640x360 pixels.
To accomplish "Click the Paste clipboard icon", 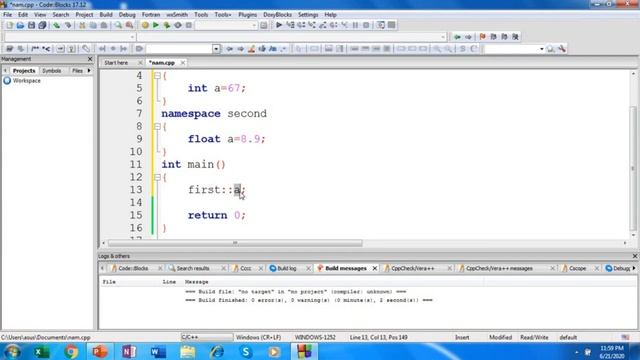I will click(x=104, y=25).
